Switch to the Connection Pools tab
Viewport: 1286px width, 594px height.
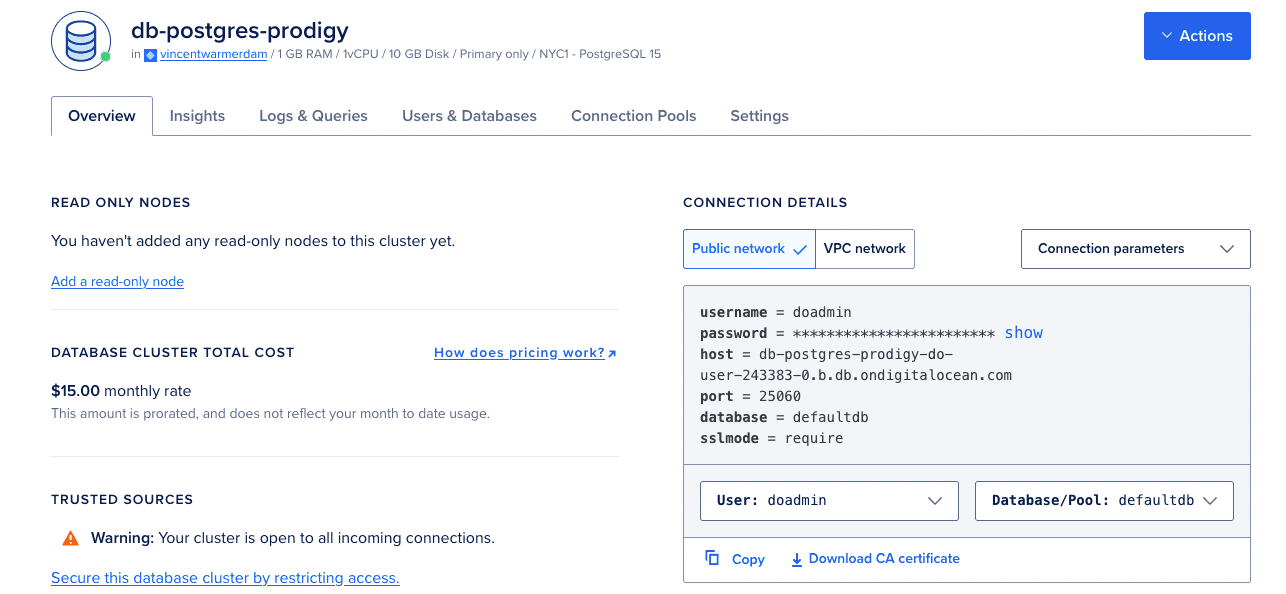[633, 116]
